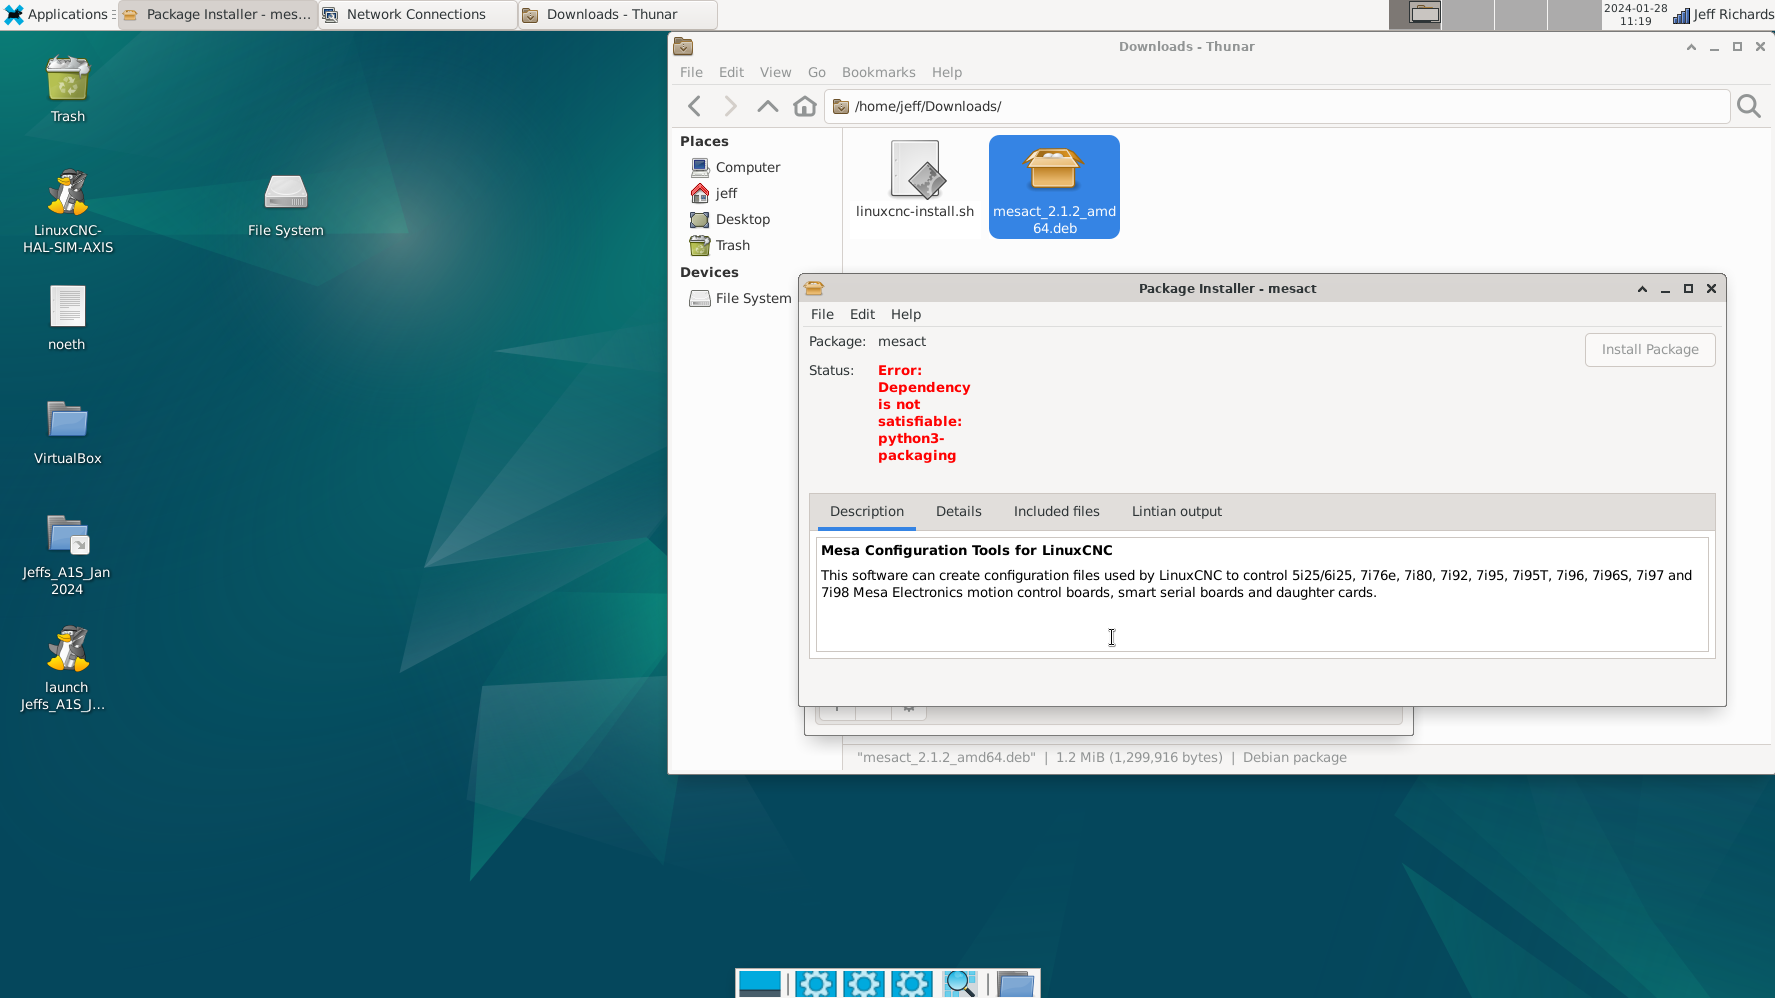This screenshot has width=1775, height=998.
Task: Open Thunar File menu
Action: (691, 72)
